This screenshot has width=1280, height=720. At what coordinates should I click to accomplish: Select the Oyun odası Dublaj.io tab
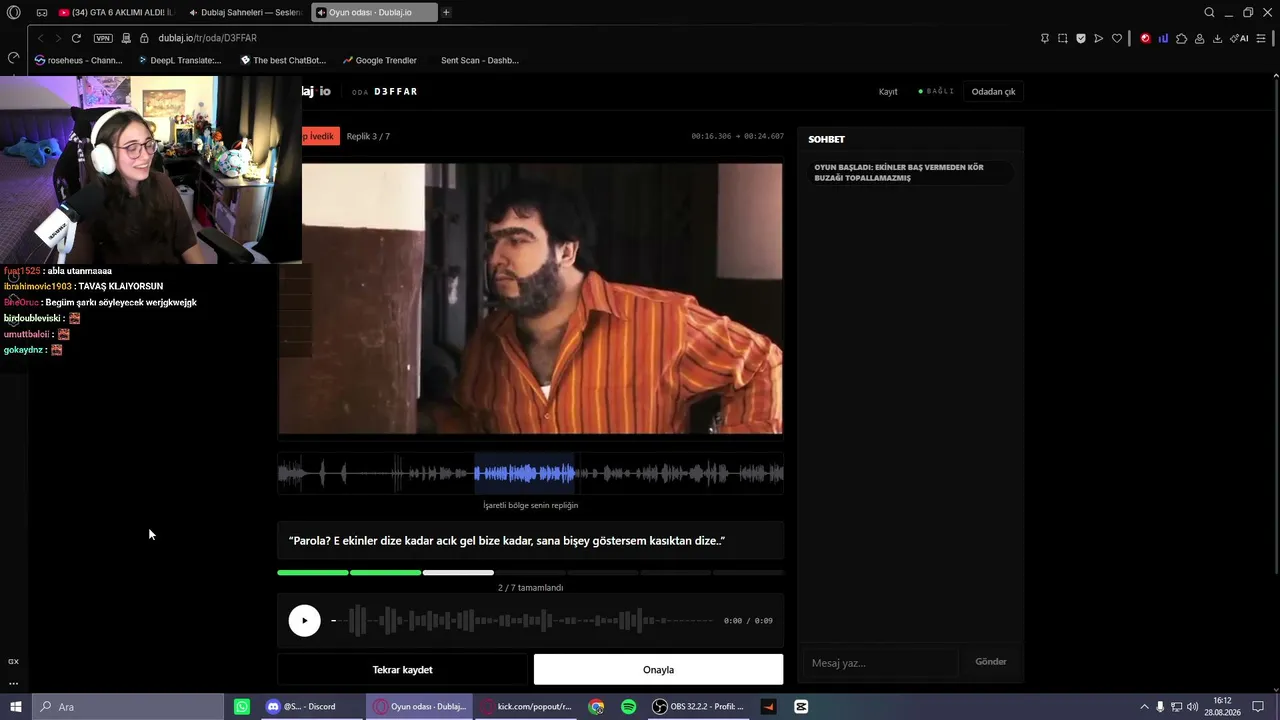click(374, 12)
